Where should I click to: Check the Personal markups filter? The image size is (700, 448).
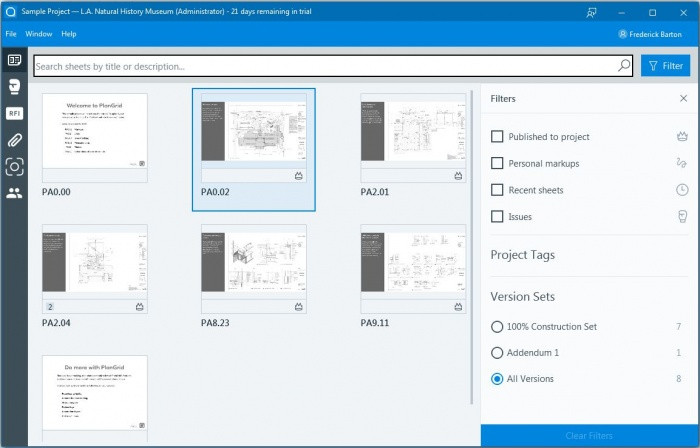[497, 163]
